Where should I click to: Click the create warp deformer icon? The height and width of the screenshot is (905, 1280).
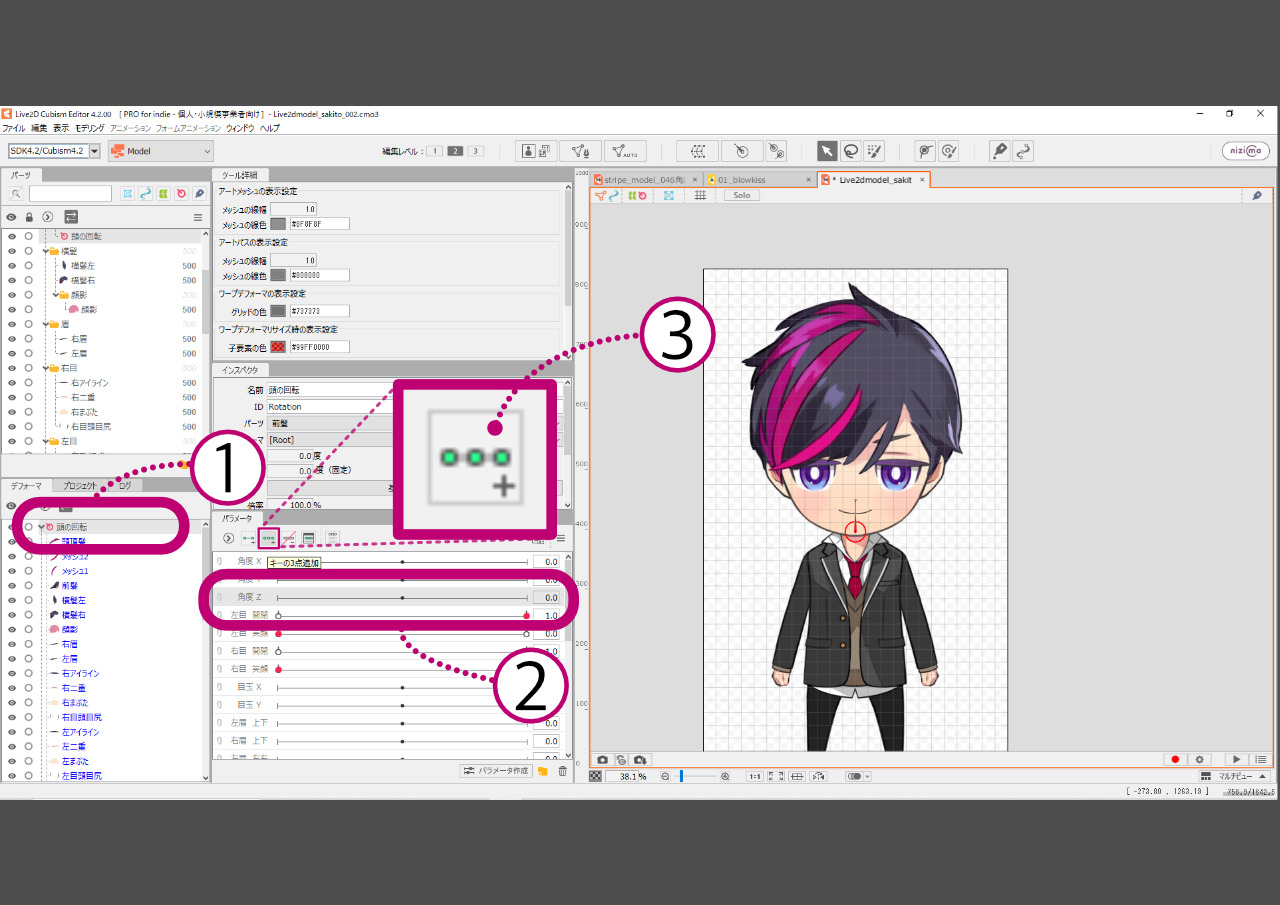point(697,151)
